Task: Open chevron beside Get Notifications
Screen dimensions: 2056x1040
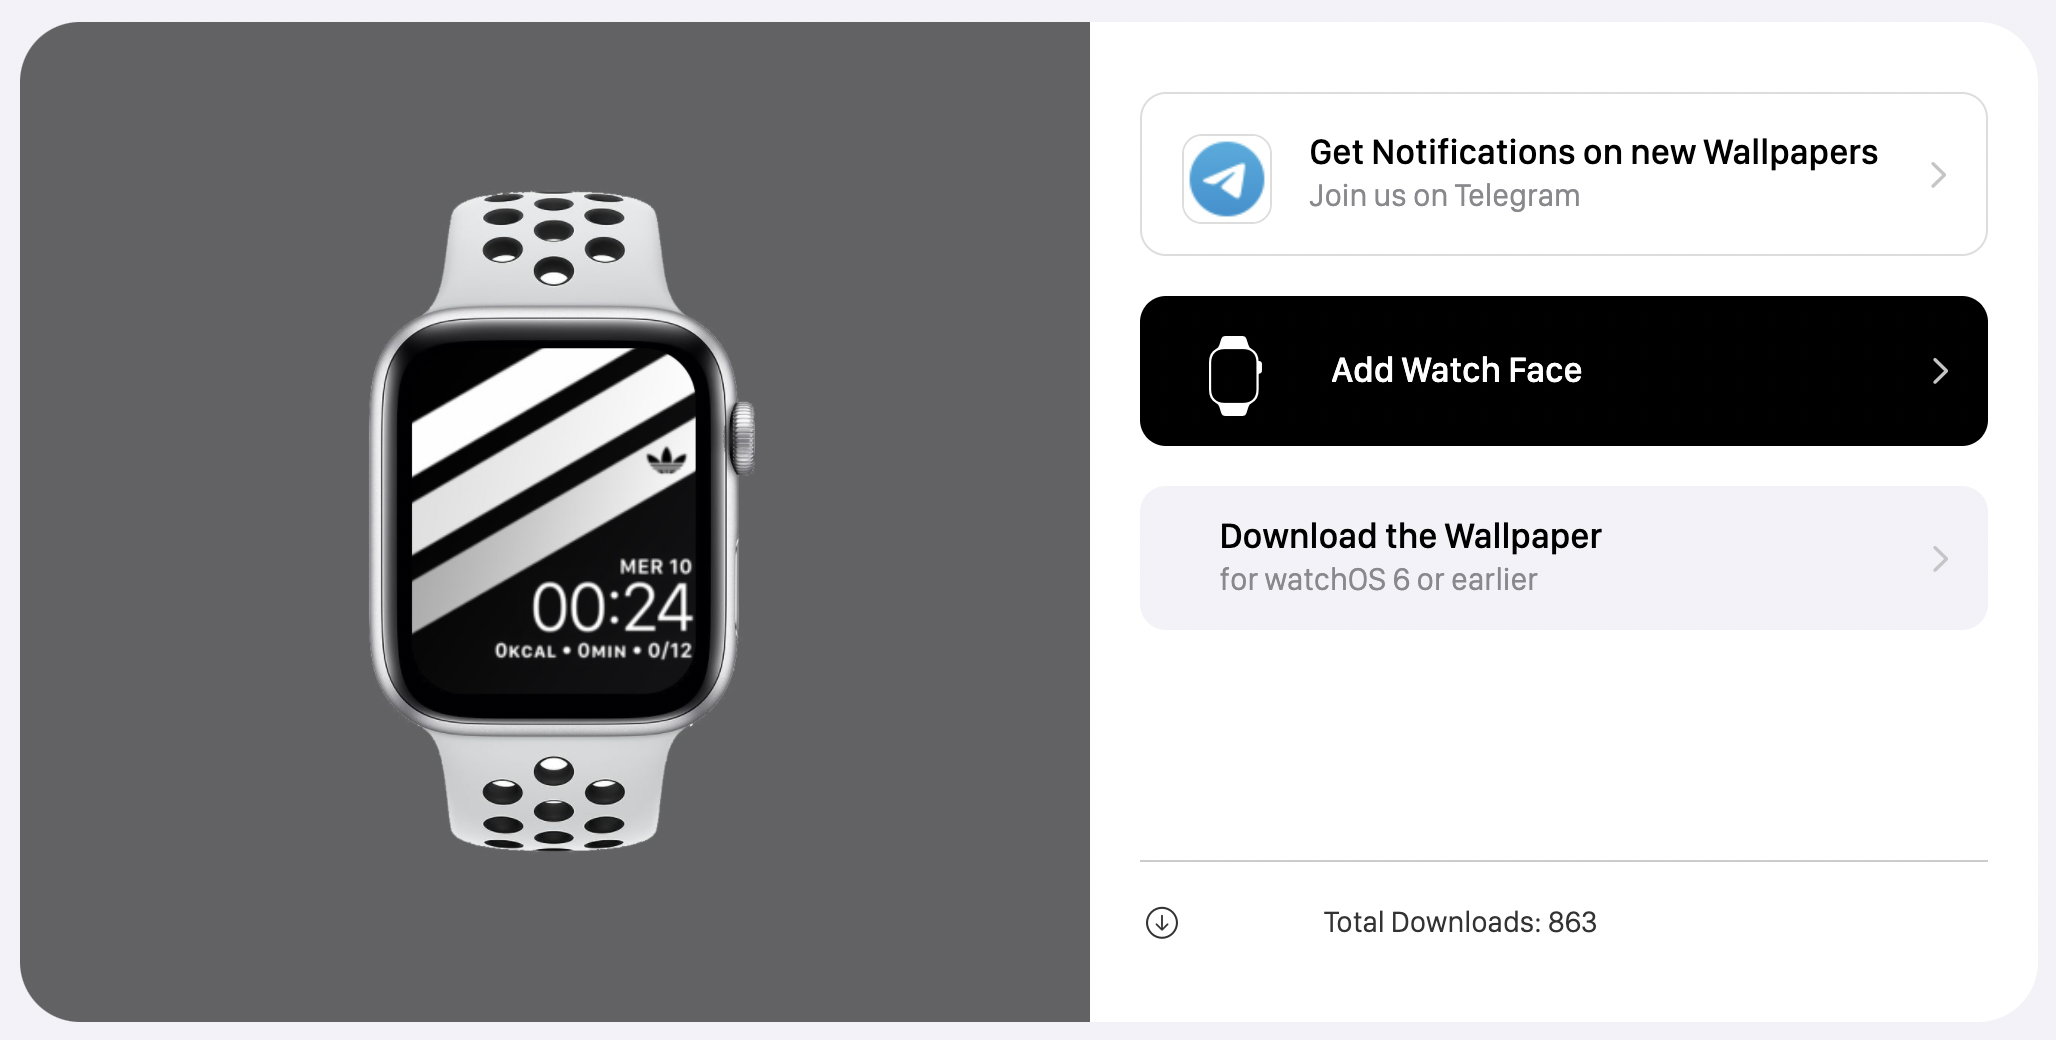Action: 1938,175
